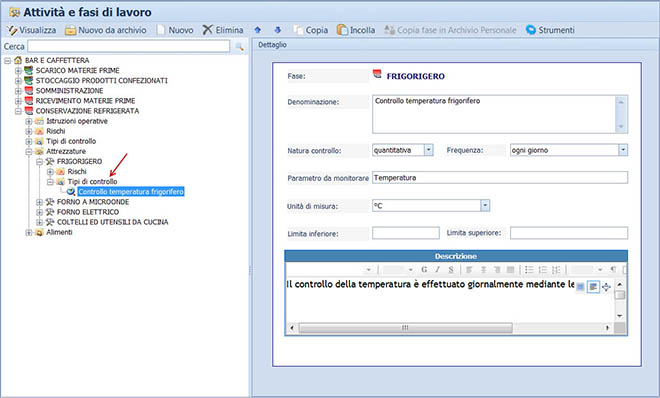Expand Istruzioni operative node
Image resolution: width=660 pixels, height=398 pixels.
pos(29,121)
